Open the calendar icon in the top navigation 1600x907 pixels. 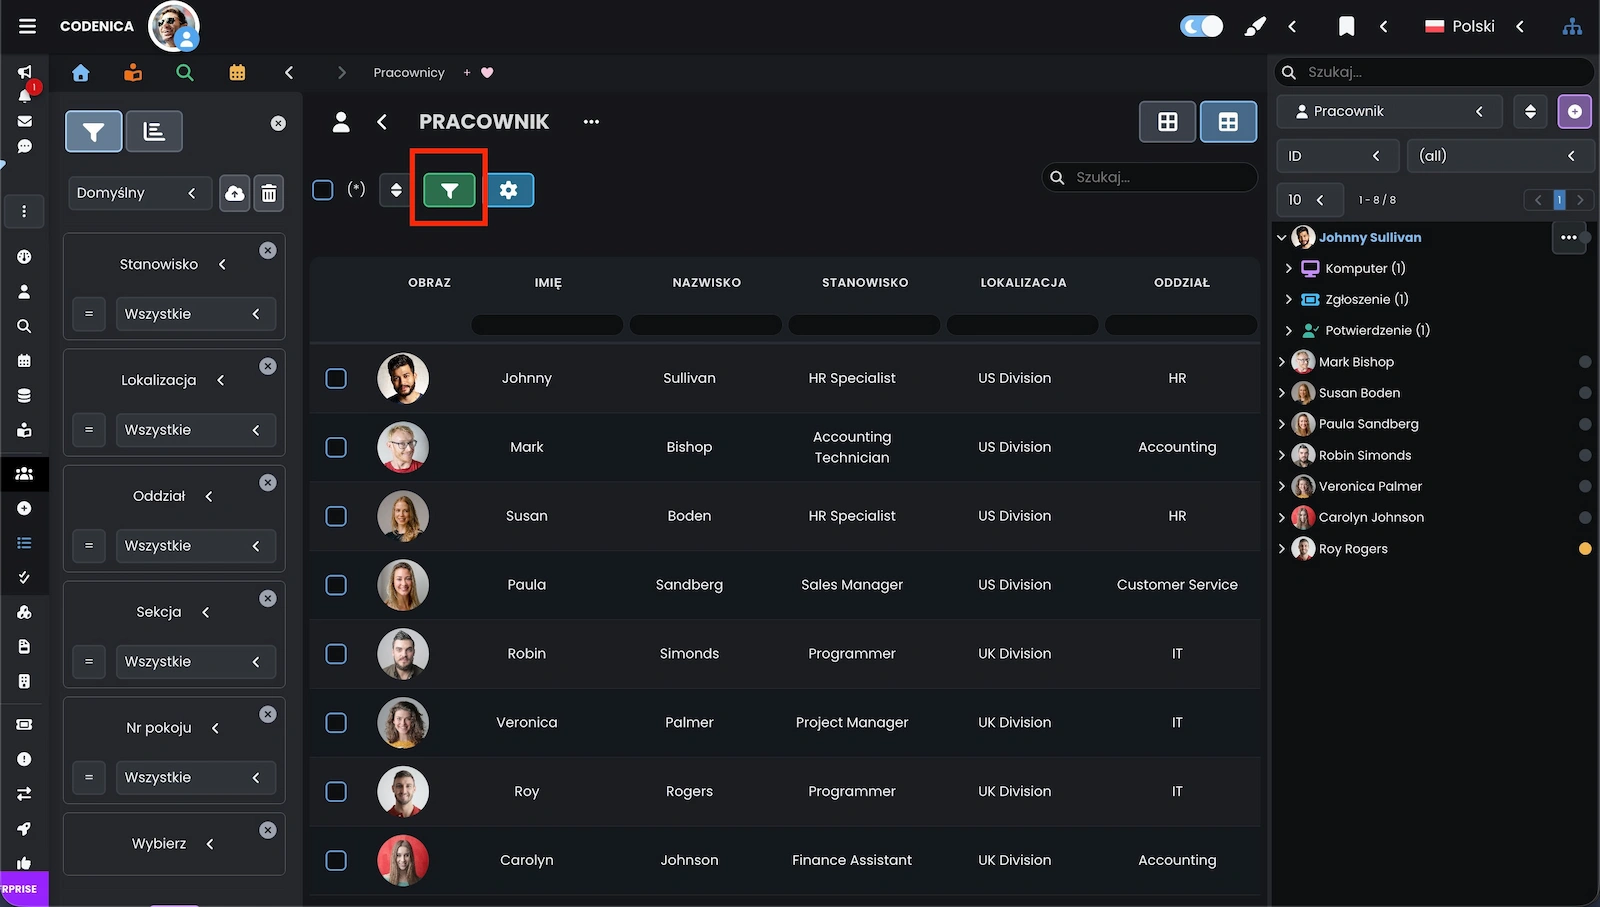click(236, 72)
